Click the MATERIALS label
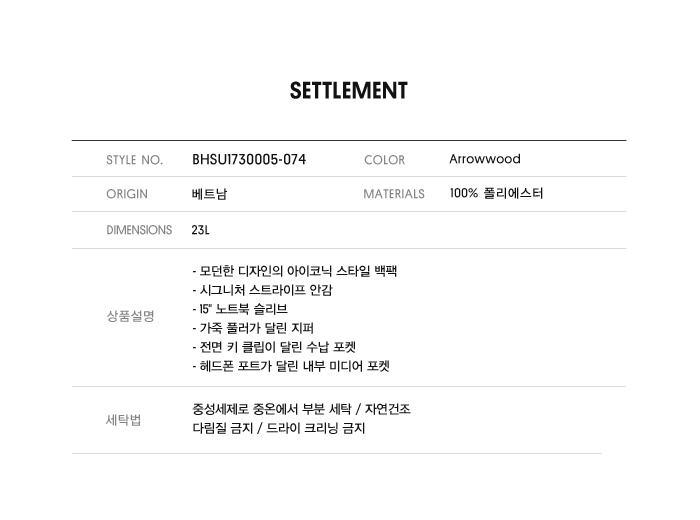The height and width of the screenshot is (520, 700). point(394,194)
